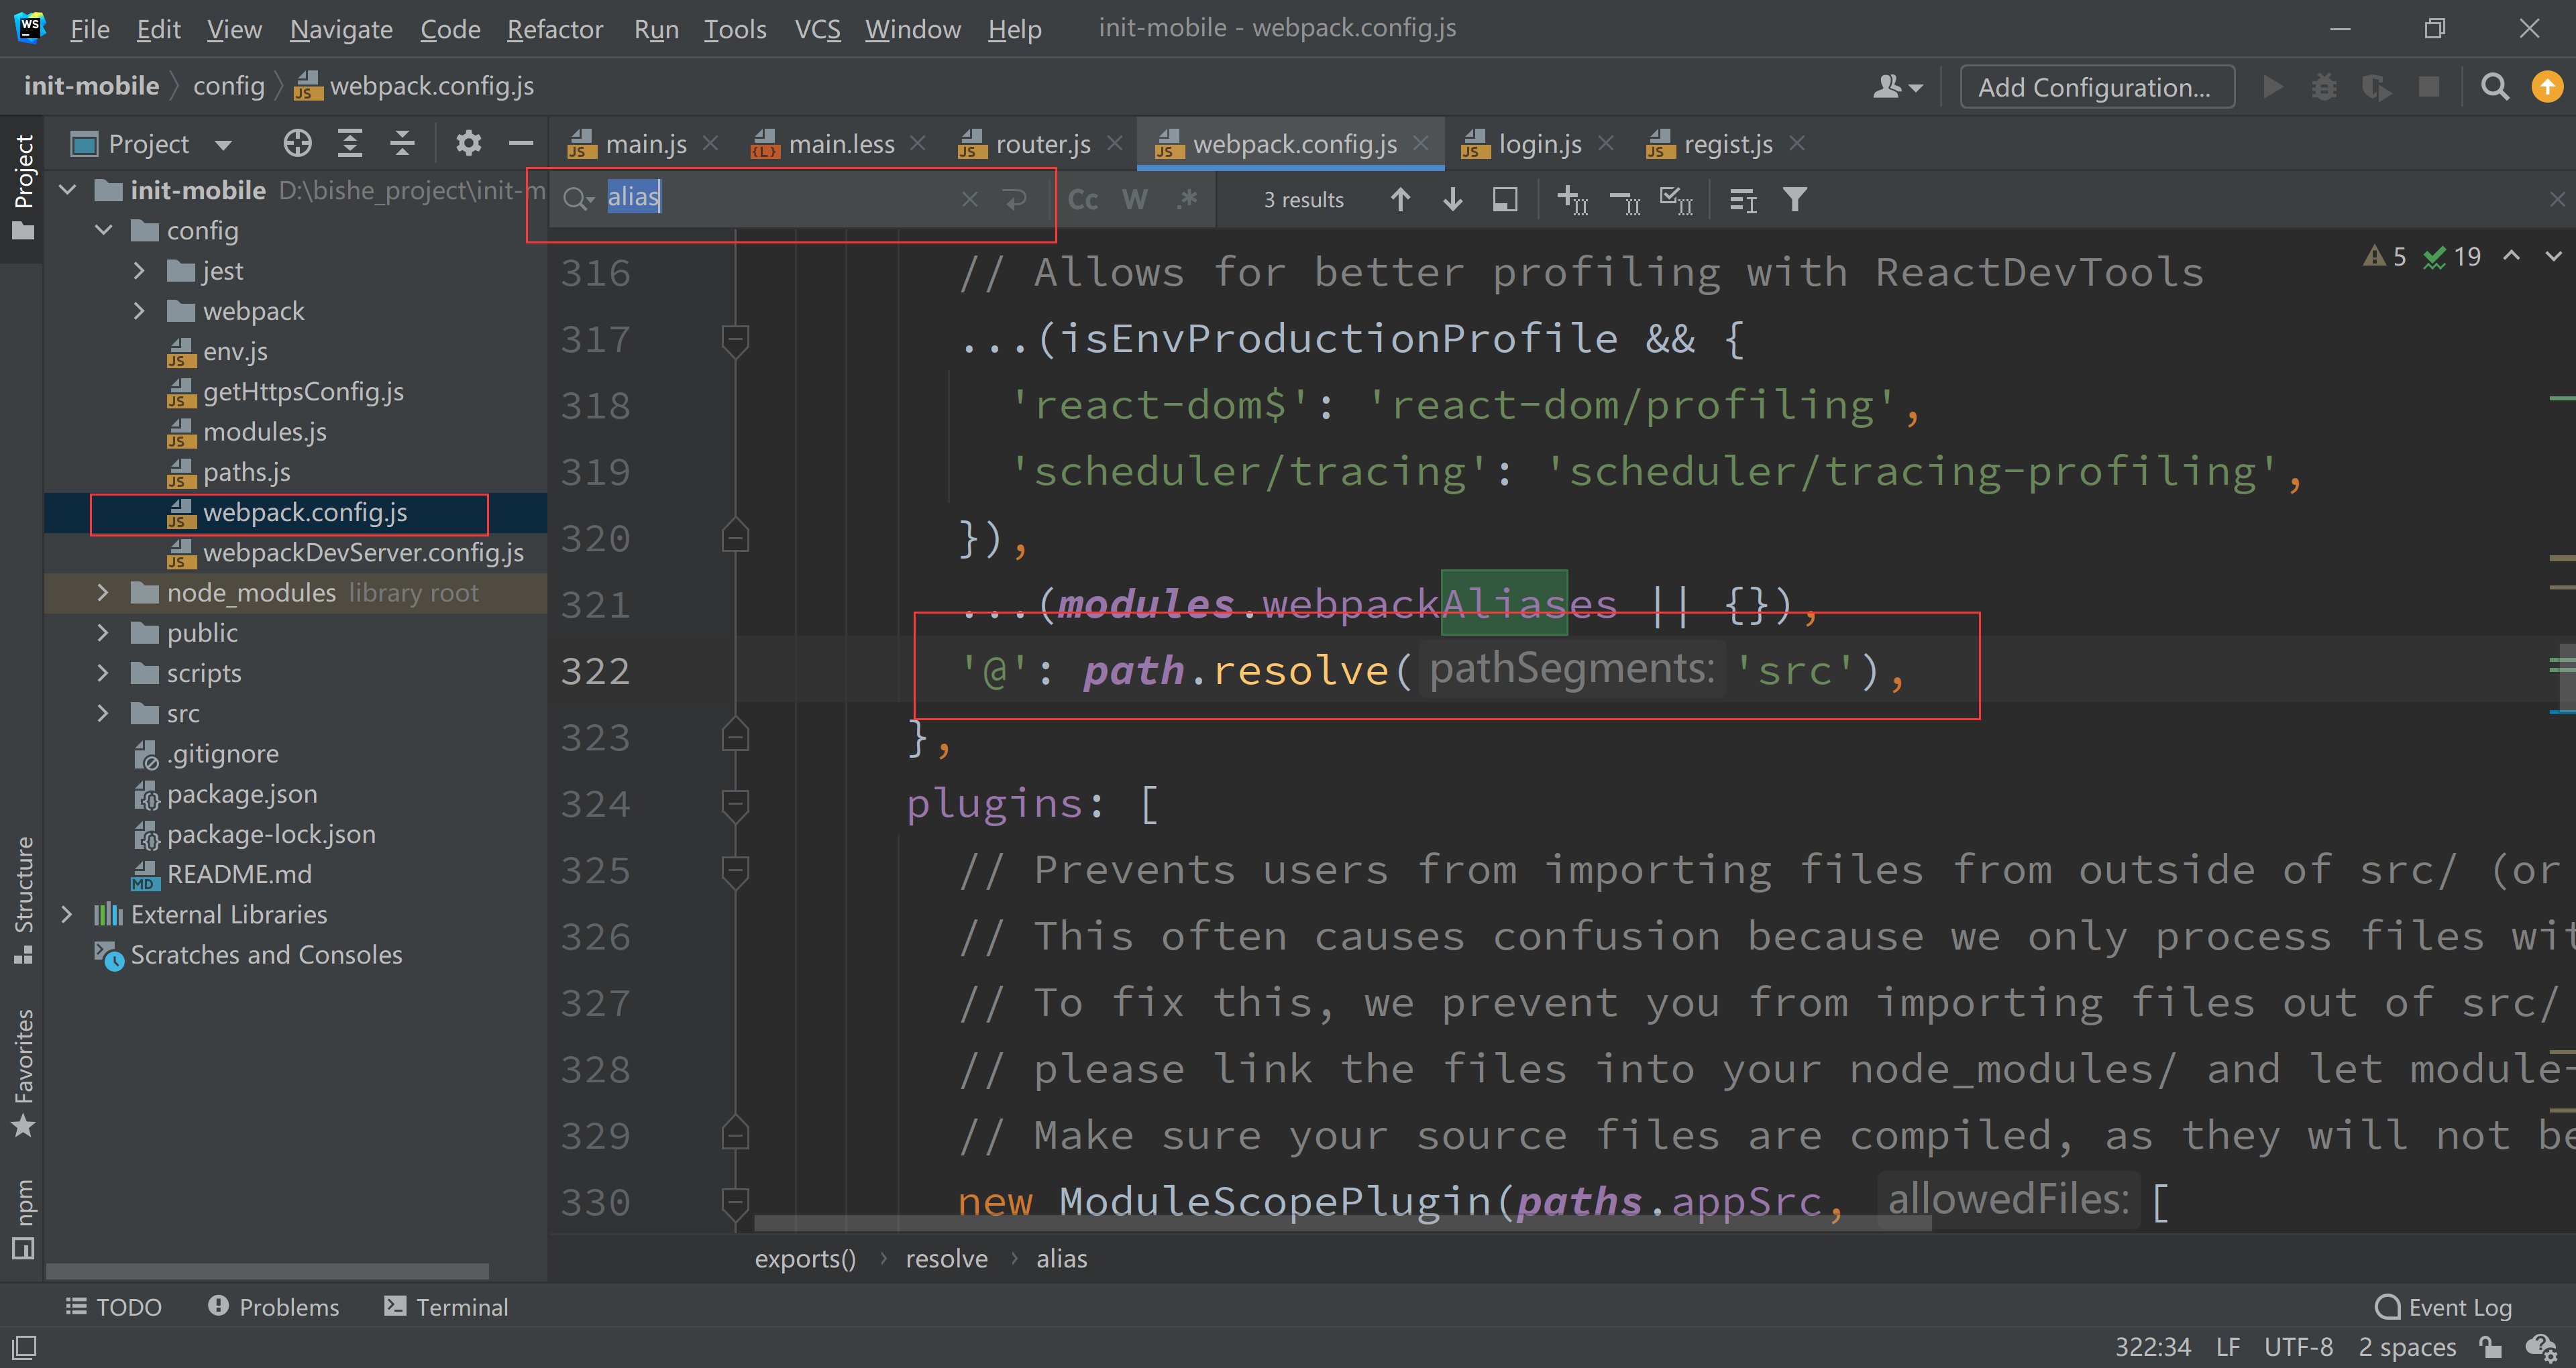Select all occurrences icon in find bar
This screenshot has width=2576, height=1368.
(x=1676, y=200)
